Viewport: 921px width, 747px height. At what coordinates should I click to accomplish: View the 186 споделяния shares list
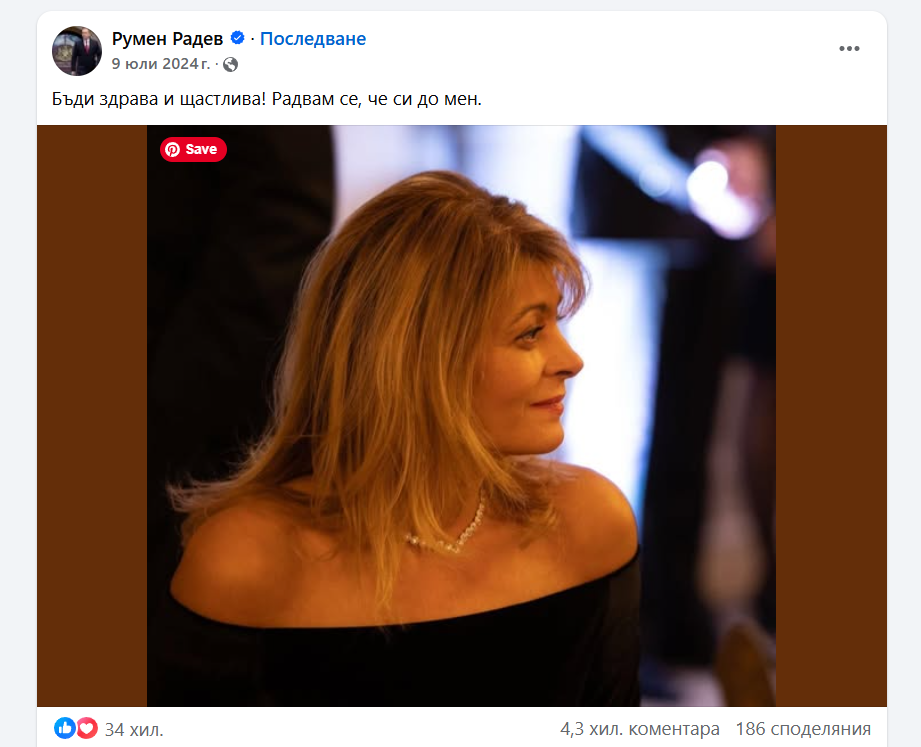click(803, 729)
